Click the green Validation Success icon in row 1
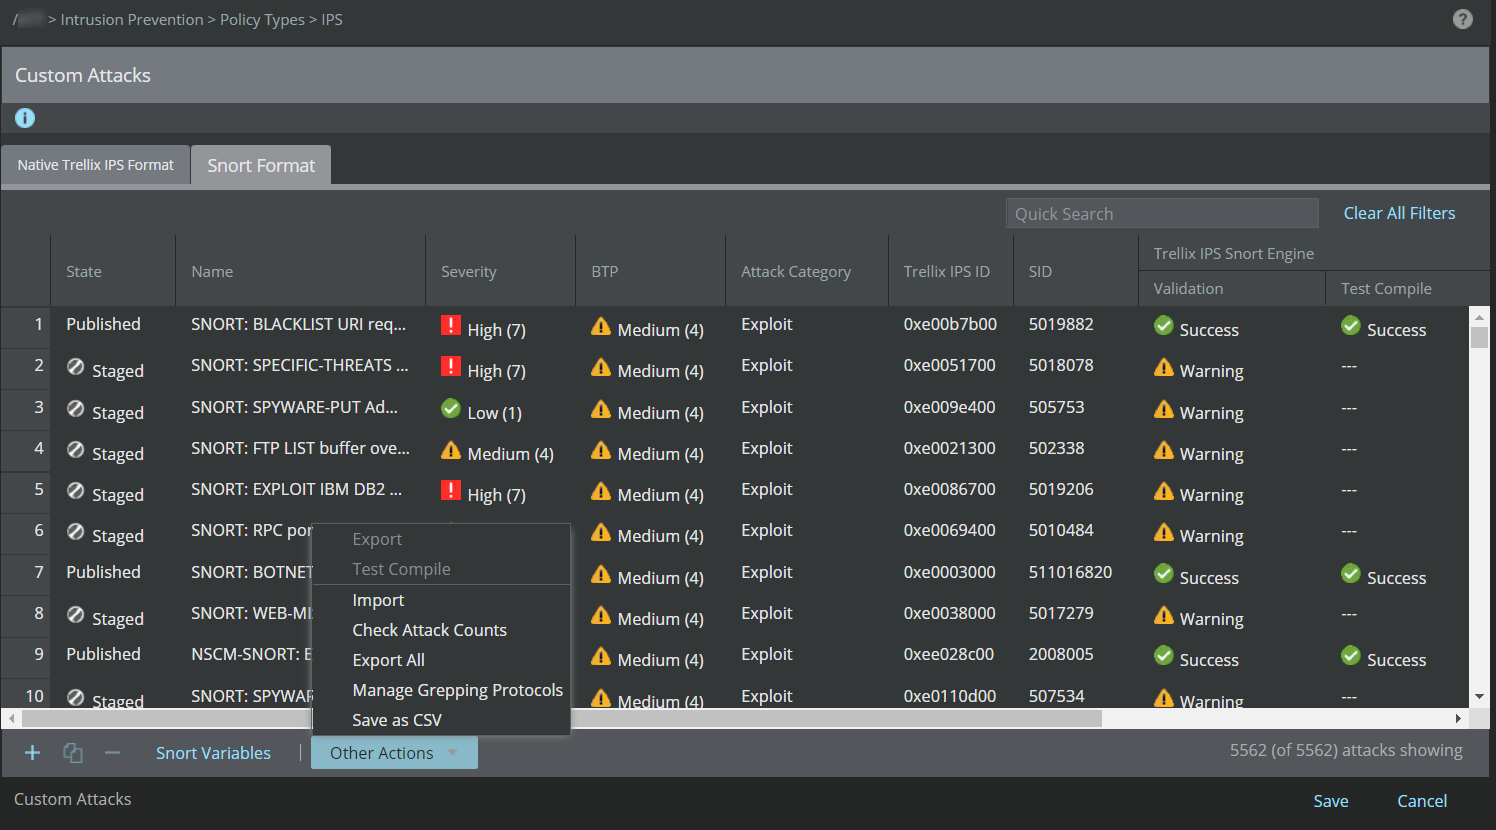Screen dimensions: 1496x830 [1164, 325]
